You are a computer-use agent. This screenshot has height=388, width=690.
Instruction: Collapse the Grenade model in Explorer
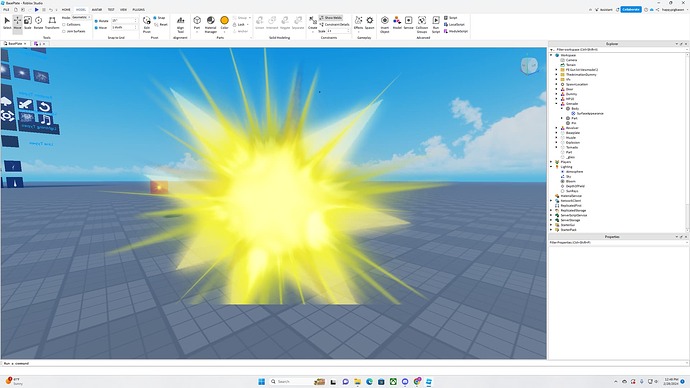pos(557,104)
